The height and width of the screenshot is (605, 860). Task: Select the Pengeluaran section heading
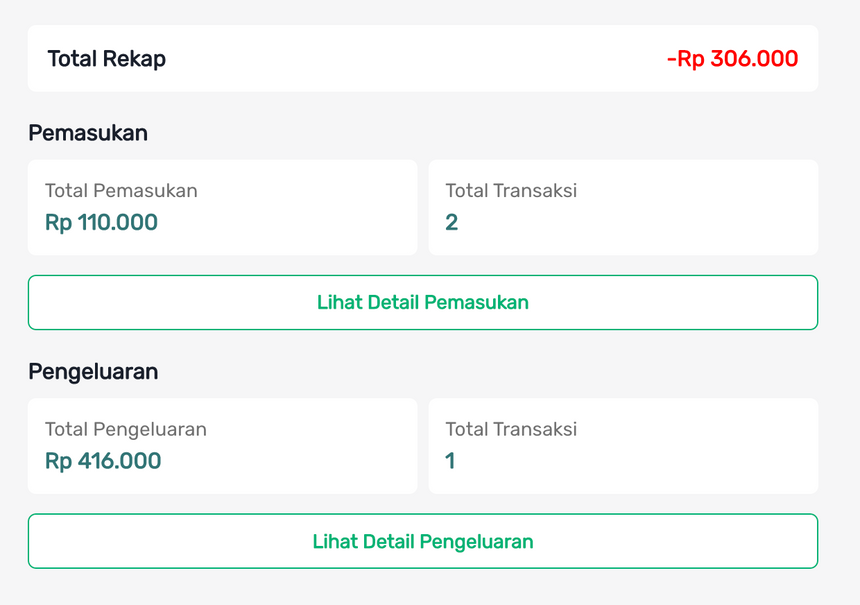point(92,371)
